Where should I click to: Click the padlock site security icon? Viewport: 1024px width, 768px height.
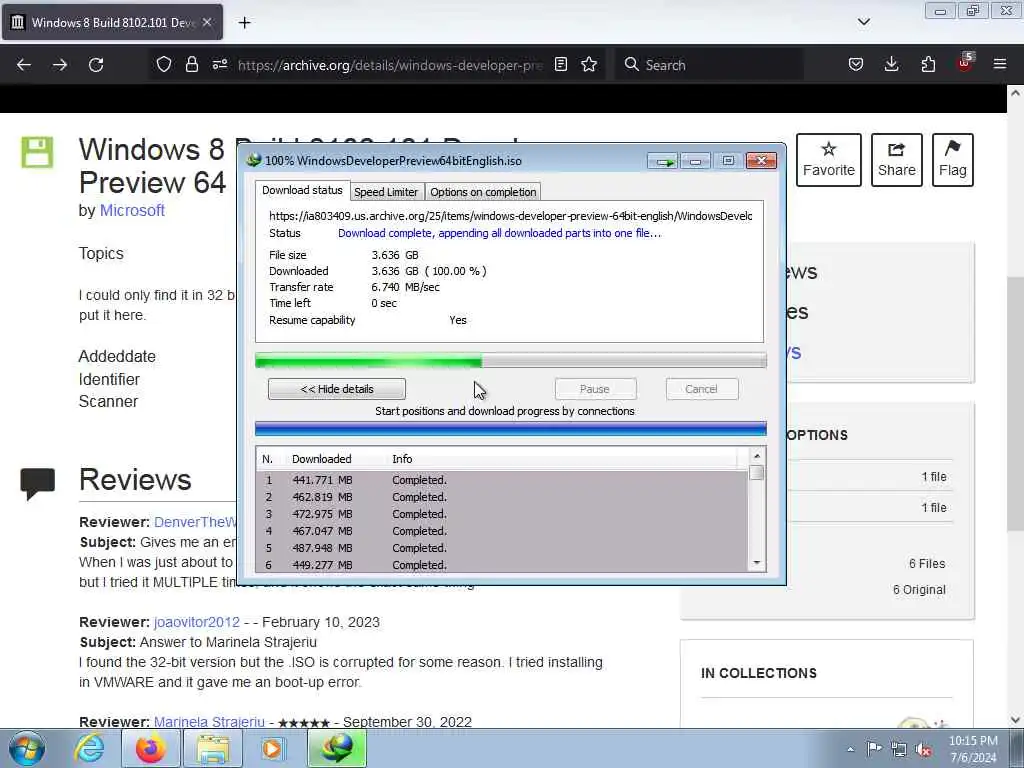click(x=191, y=64)
